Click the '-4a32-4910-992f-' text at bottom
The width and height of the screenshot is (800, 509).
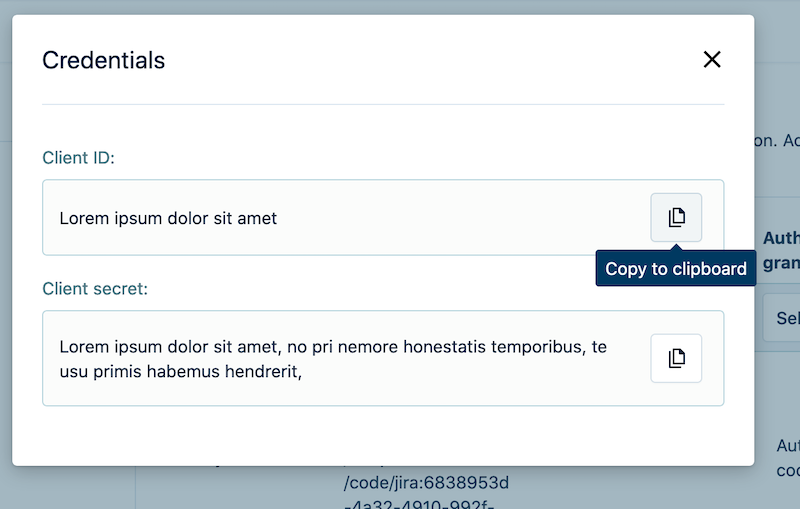[419, 504]
